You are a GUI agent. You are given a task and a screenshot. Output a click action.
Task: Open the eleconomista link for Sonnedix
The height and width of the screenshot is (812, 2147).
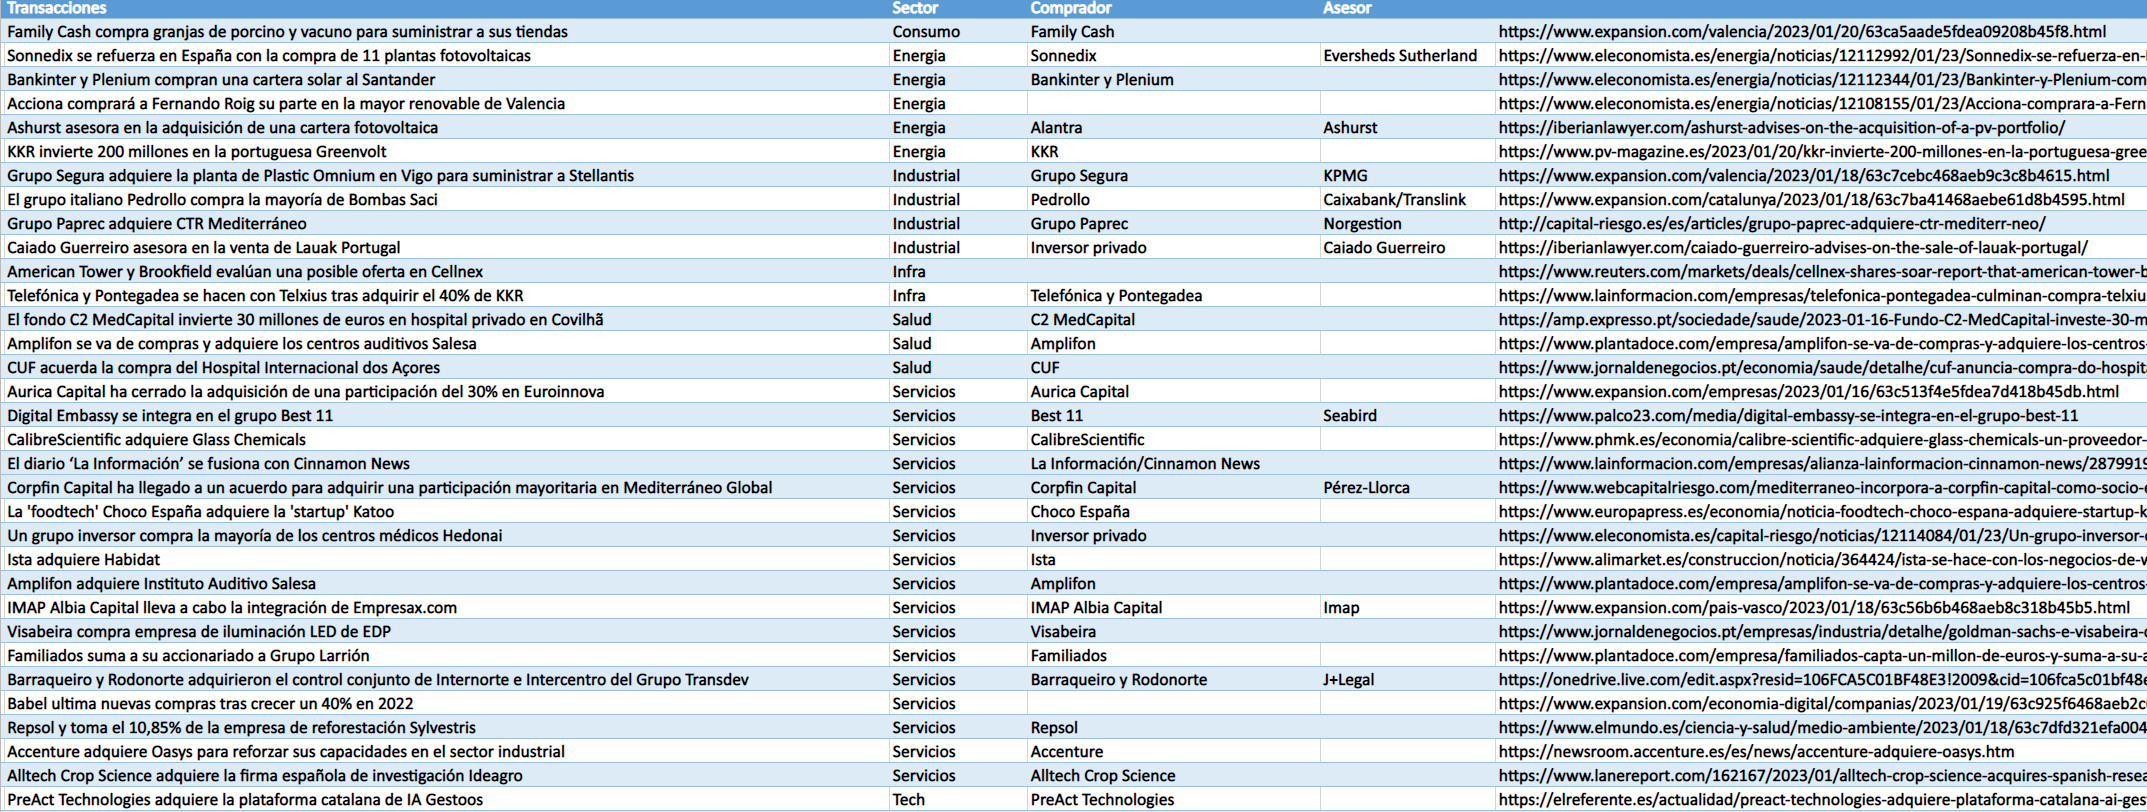pos(1822,56)
